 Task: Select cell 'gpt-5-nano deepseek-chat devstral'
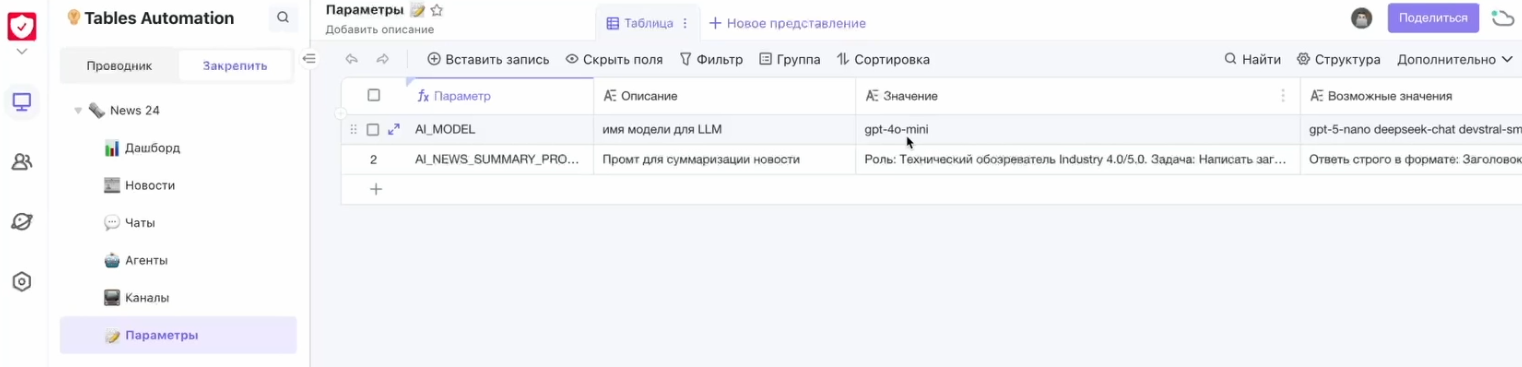1411,130
